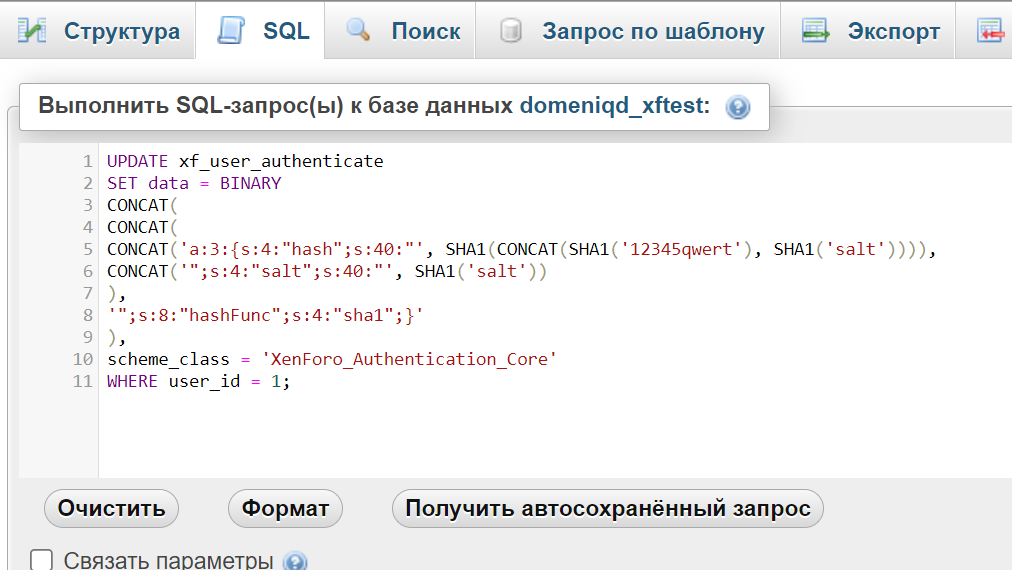The image size is (1012, 570).
Task: Click the "salt";s:40 CONCAT line
Action: (x=327, y=271)
